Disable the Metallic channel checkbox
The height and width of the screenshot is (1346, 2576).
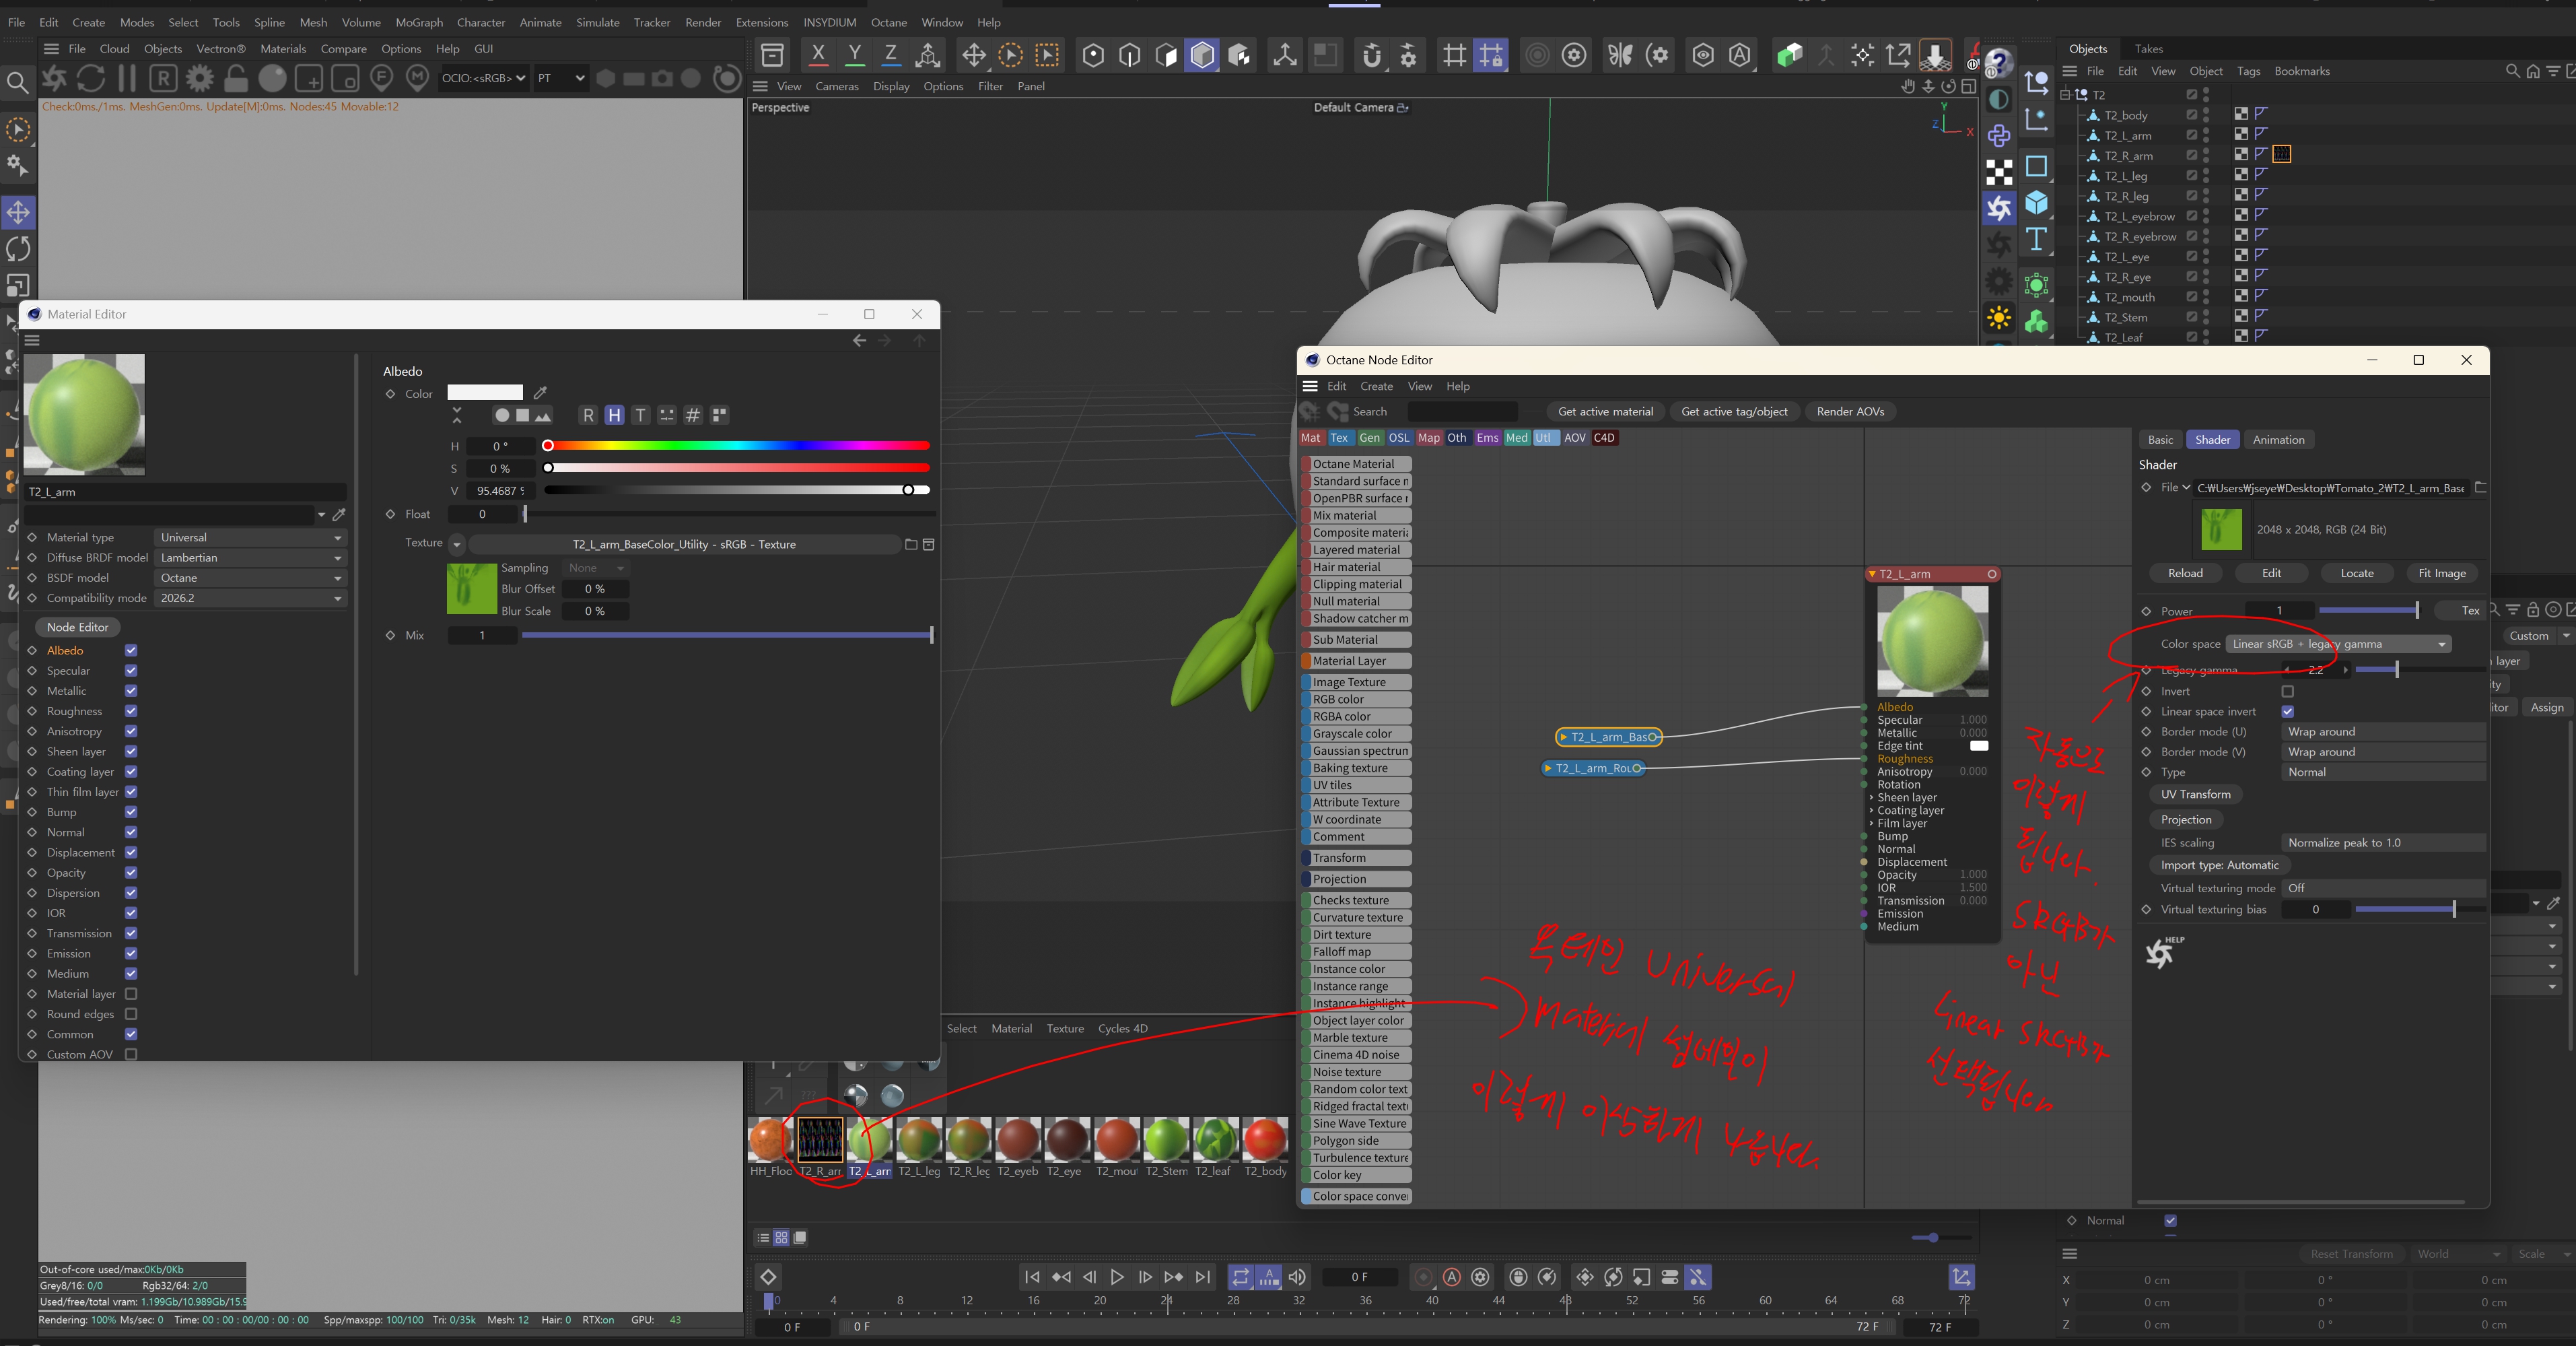(x=131, y=691)
